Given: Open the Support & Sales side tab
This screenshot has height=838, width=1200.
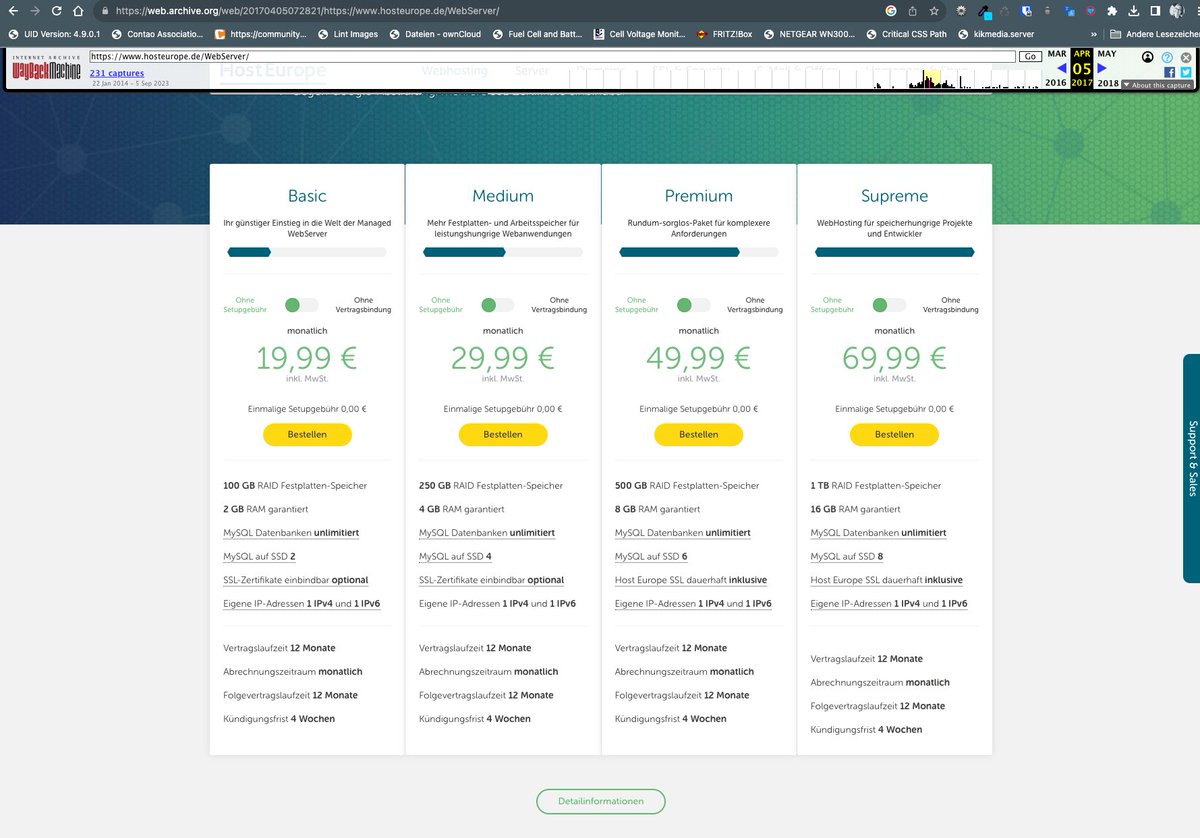Looking at the screenshot, I should click(x=1191, y=468).
